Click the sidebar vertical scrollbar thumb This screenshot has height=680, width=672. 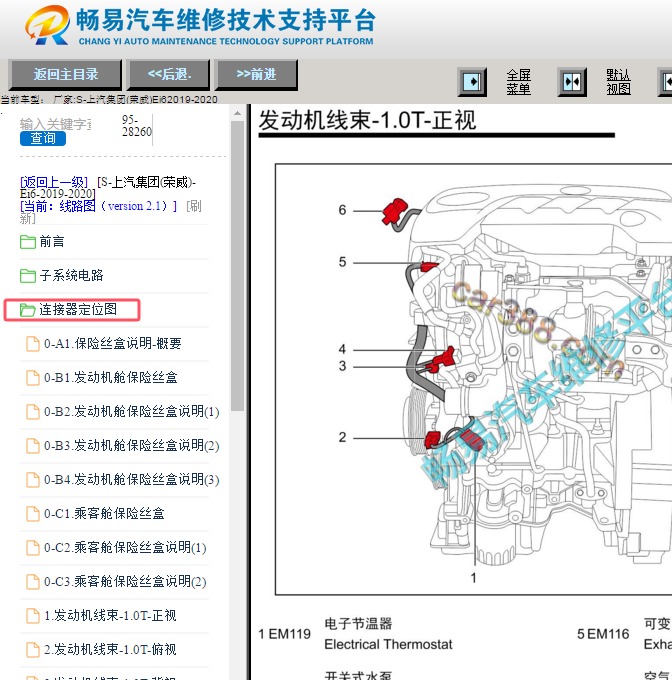[237, 265]
